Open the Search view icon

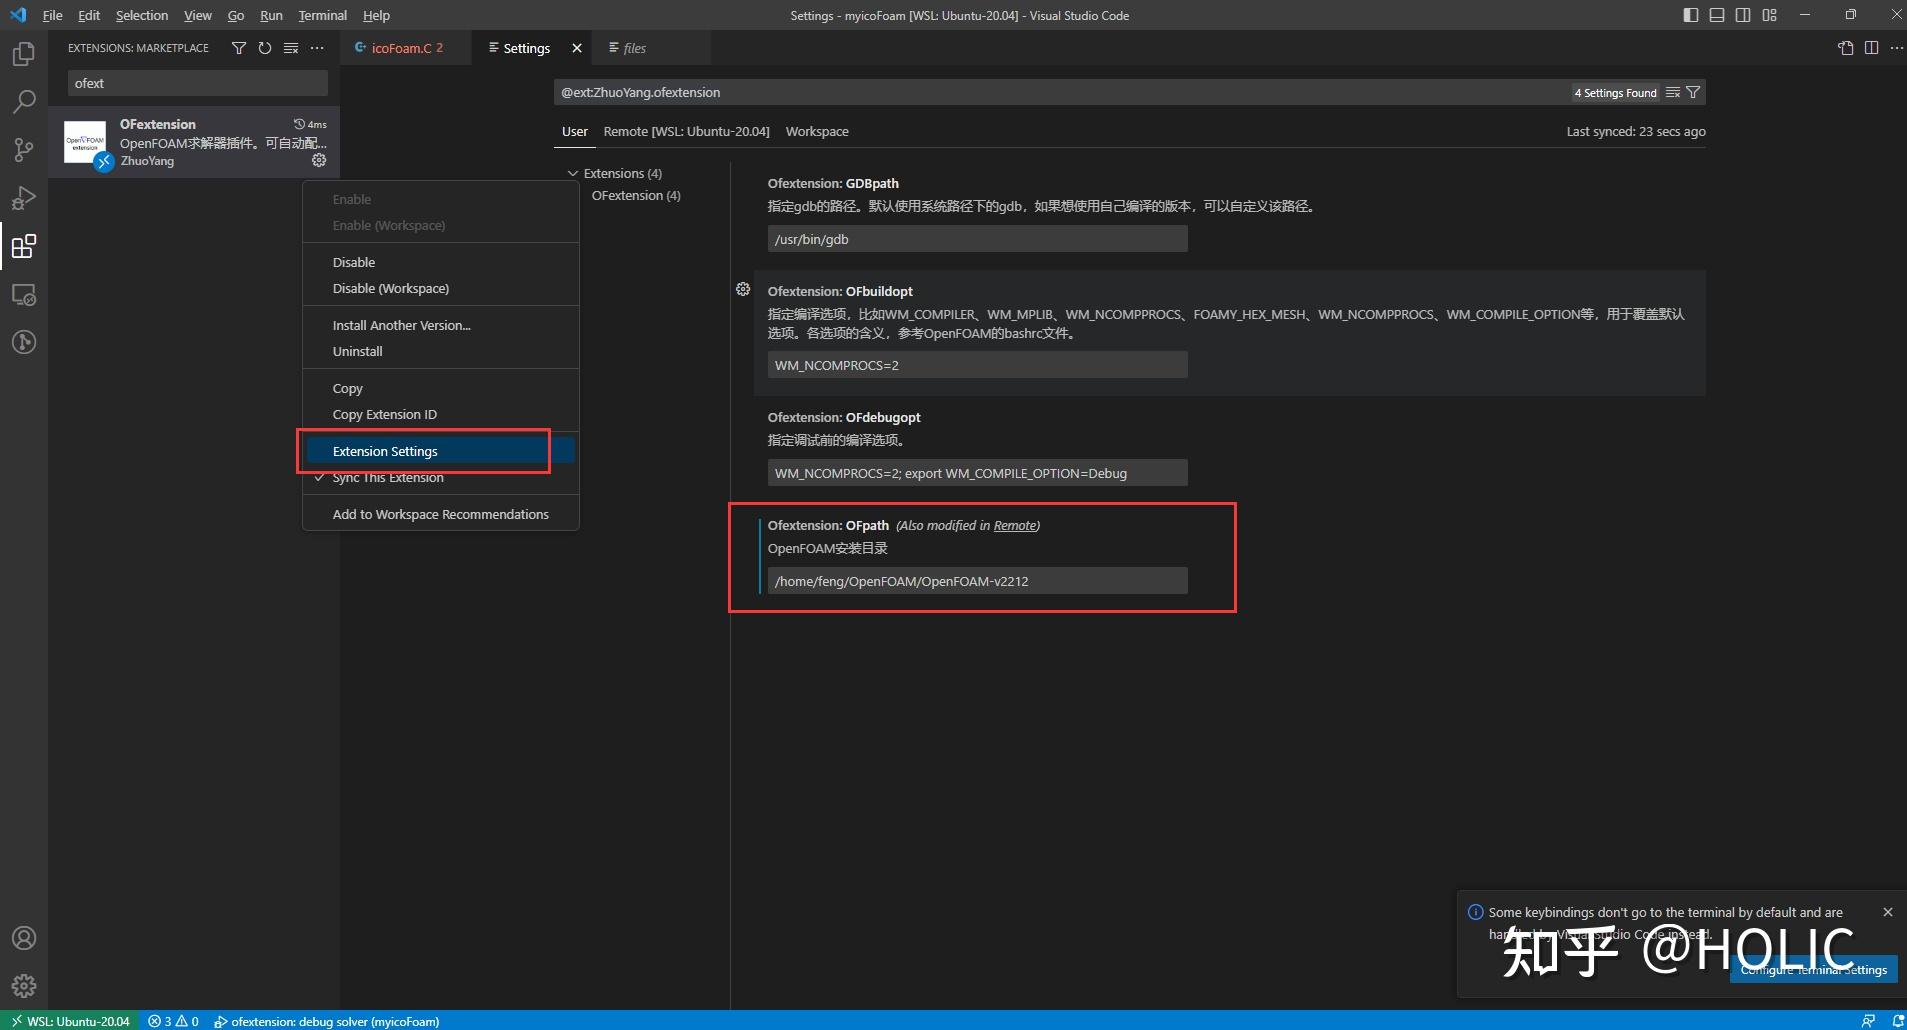pyautogui.click(x=23, y=102)
